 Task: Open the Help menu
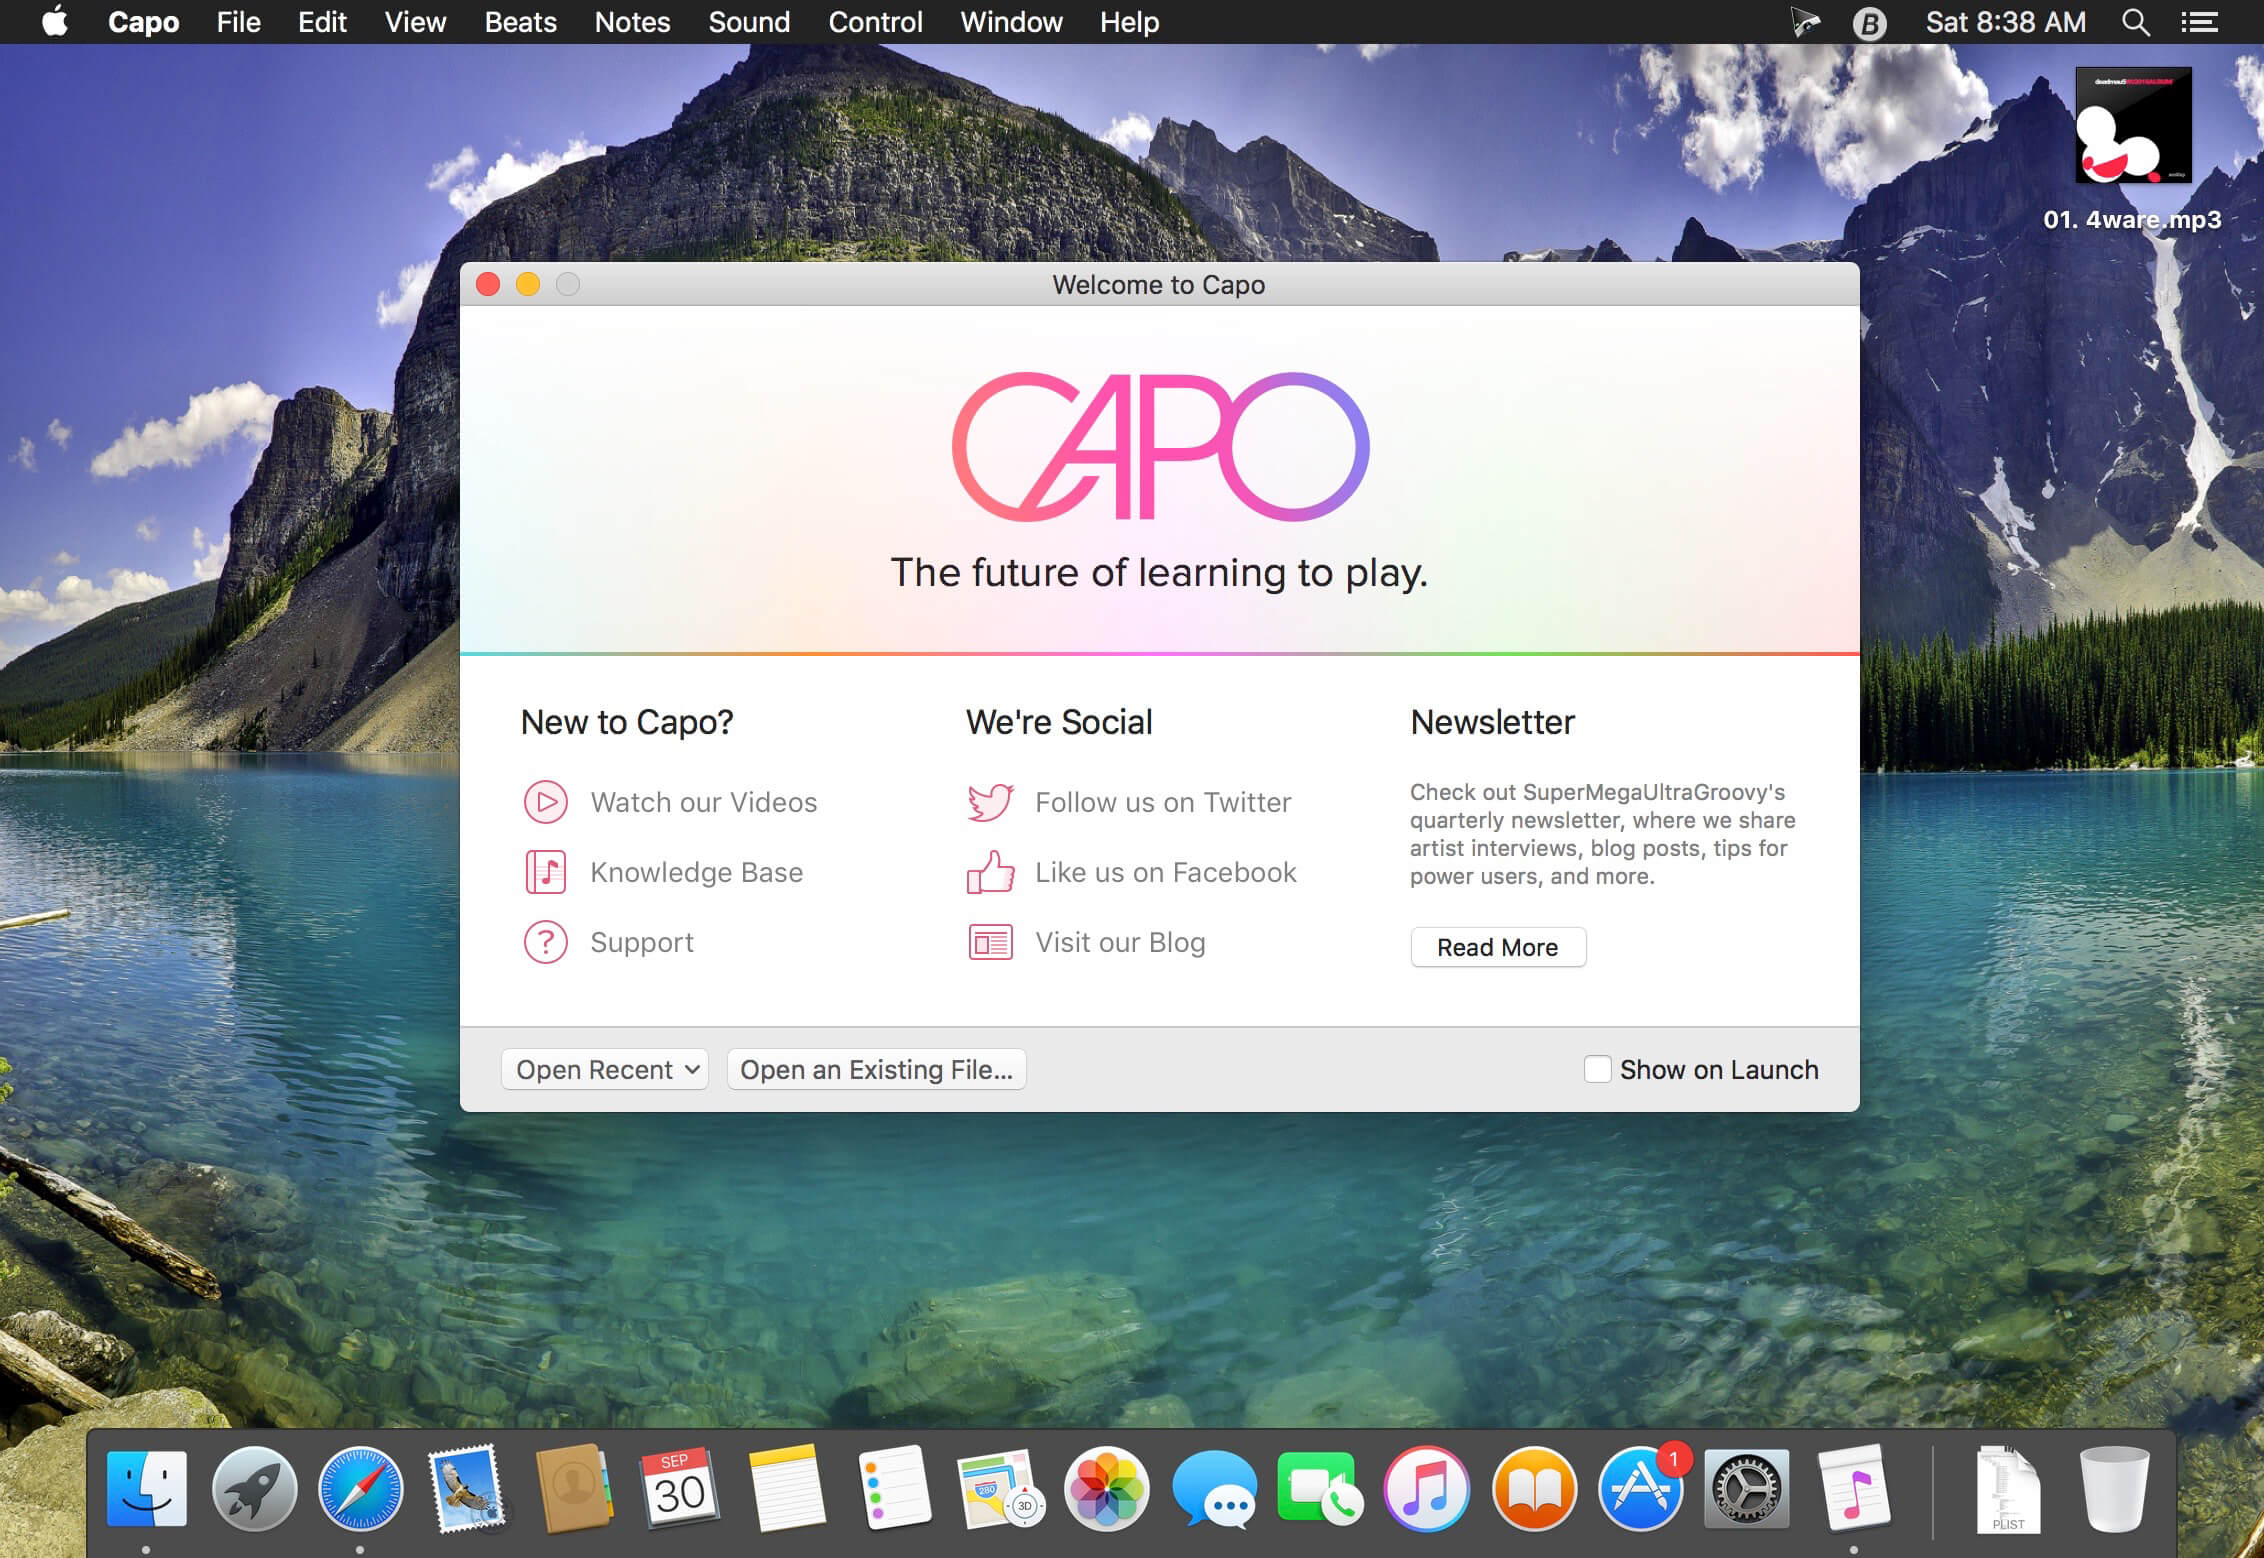pyautogui.click(x=1130, y=22)
